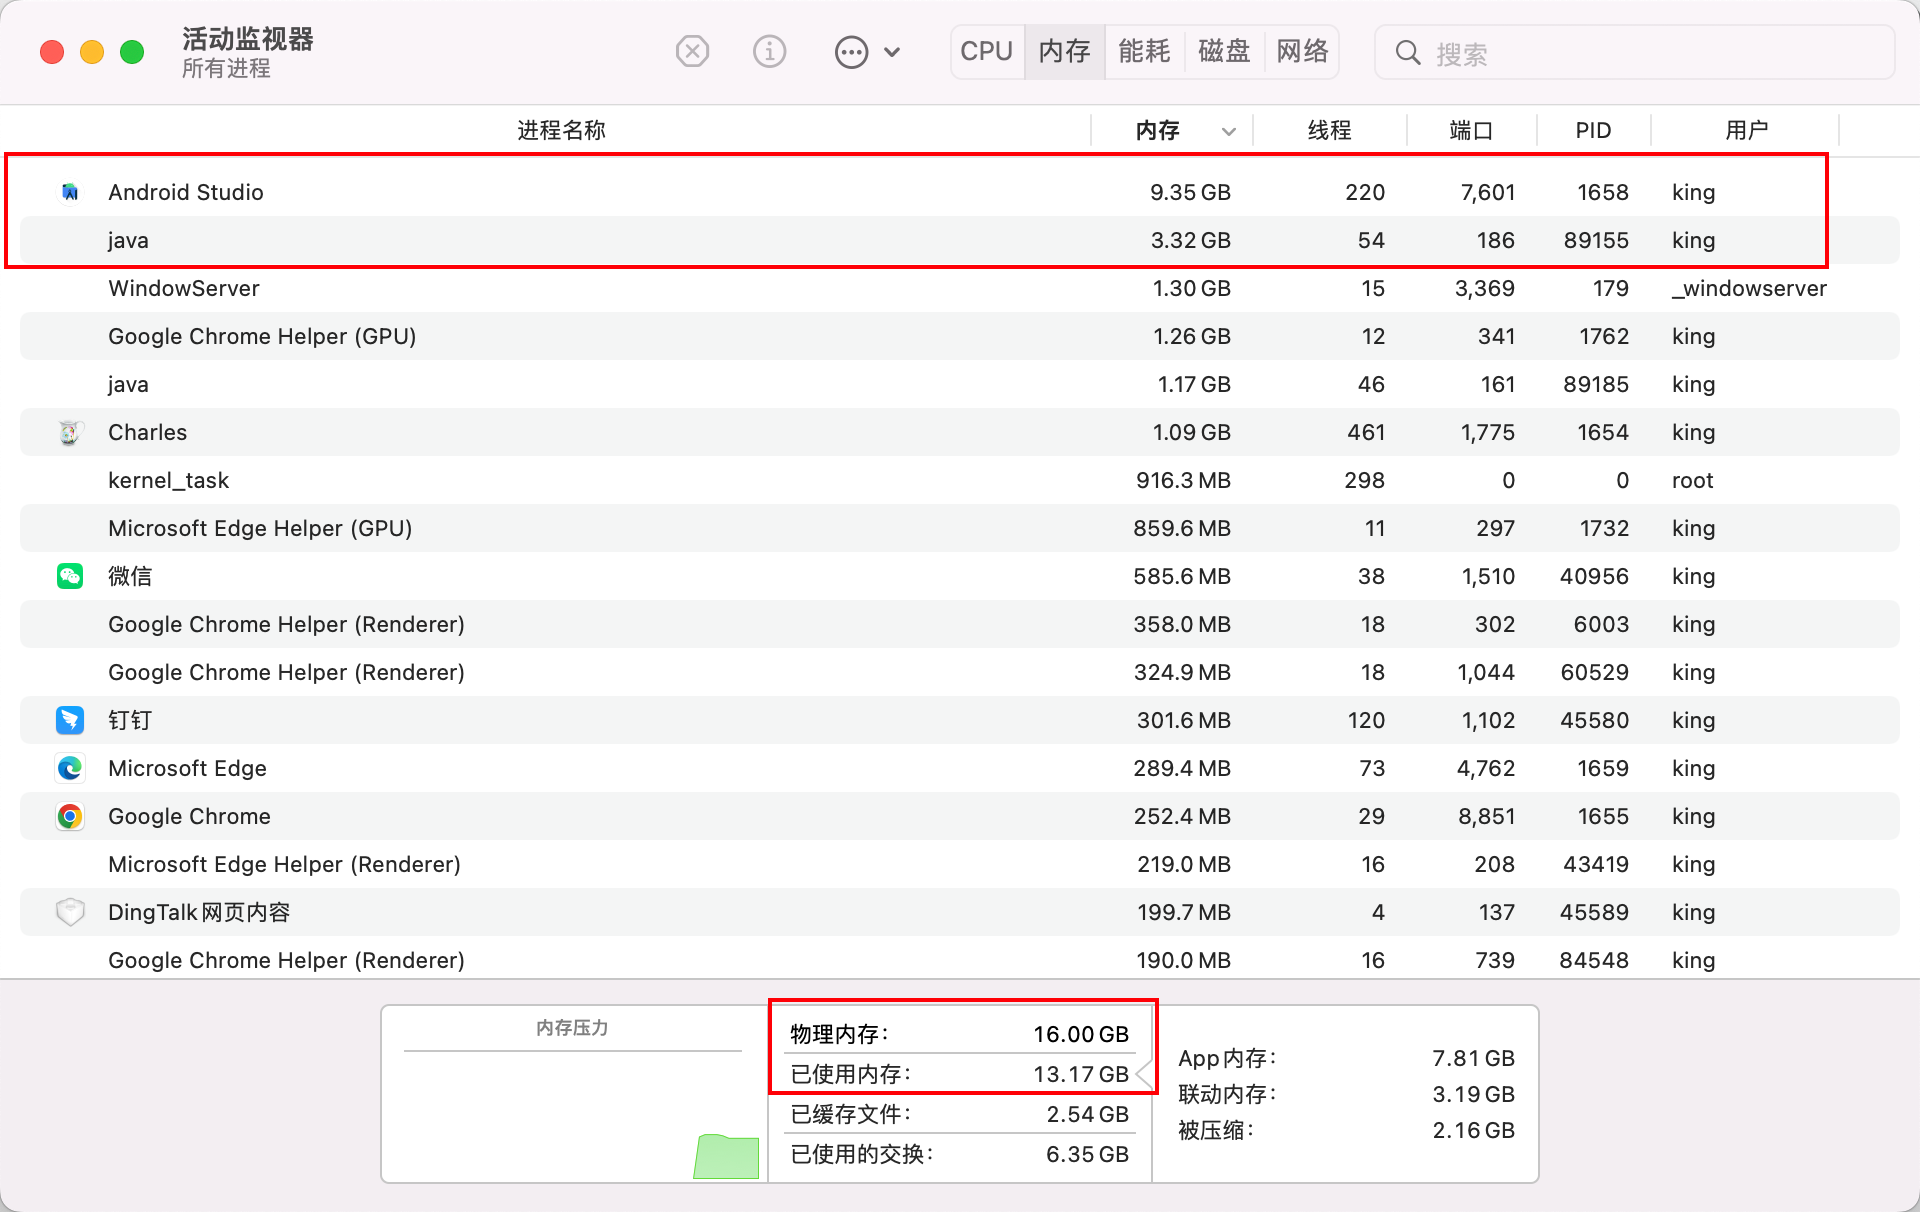1920x1212 pixels.
Task: Click the App内存 7.81 GB value
Action: 1474,1058
